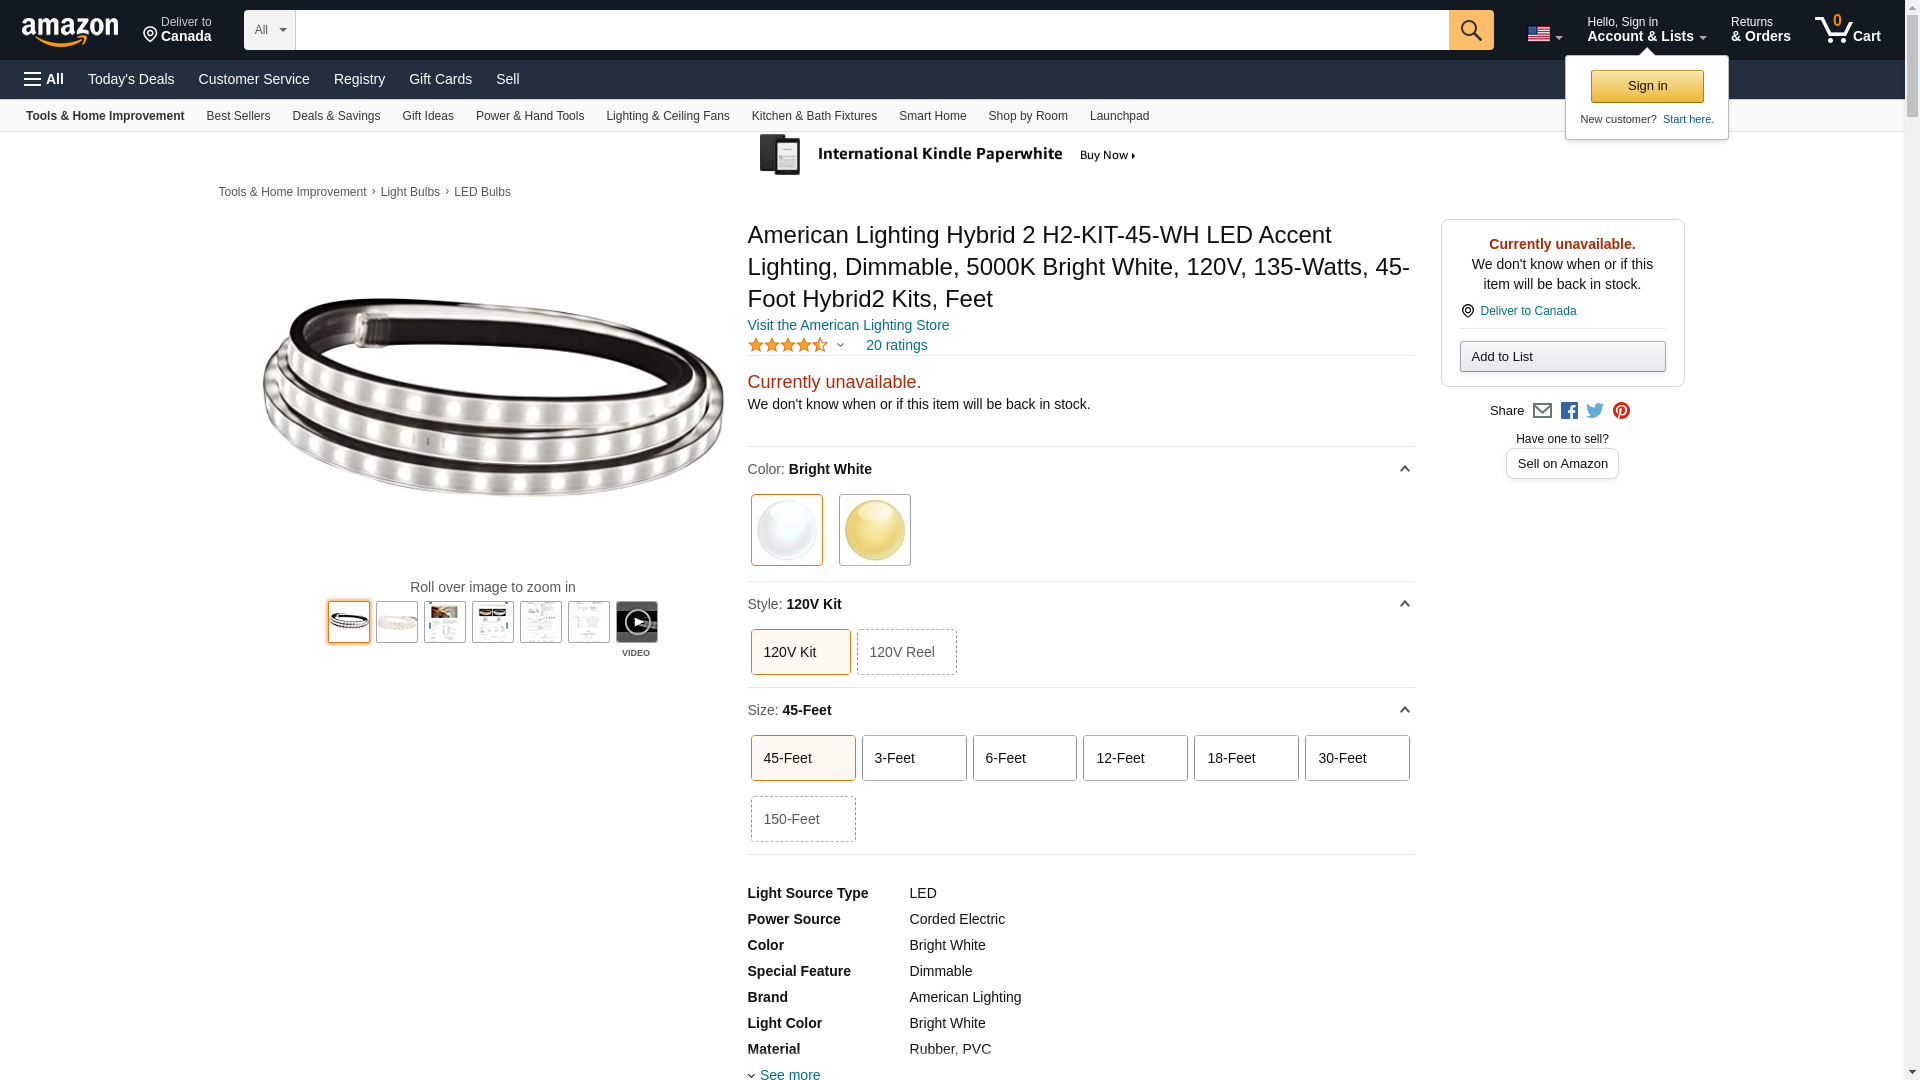Play the product video thumbnail
This screenshot has width=1920, height=1080.
(636, 622)
